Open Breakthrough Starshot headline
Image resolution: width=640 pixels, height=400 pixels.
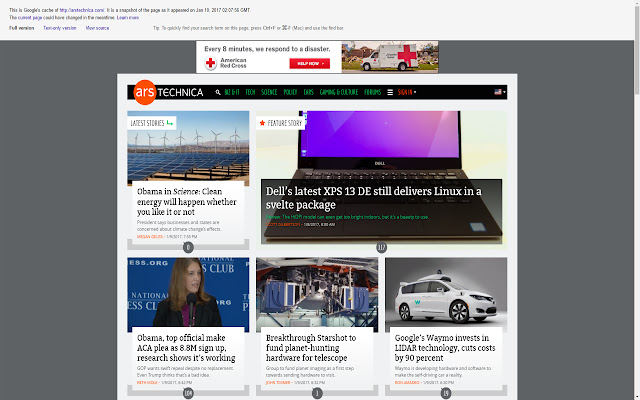click(311, 348)
